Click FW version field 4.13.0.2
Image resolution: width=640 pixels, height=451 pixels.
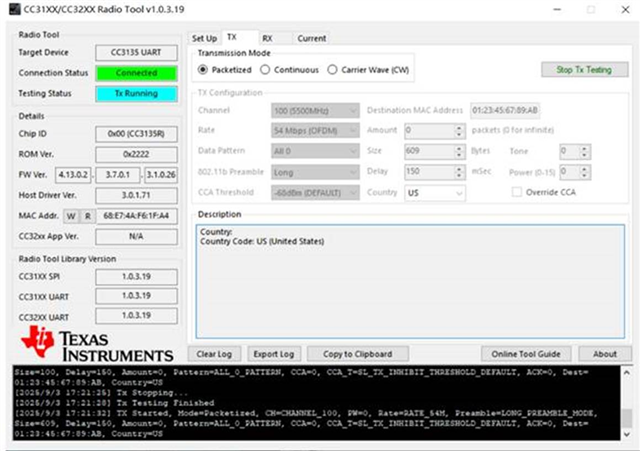pos(73,175)
